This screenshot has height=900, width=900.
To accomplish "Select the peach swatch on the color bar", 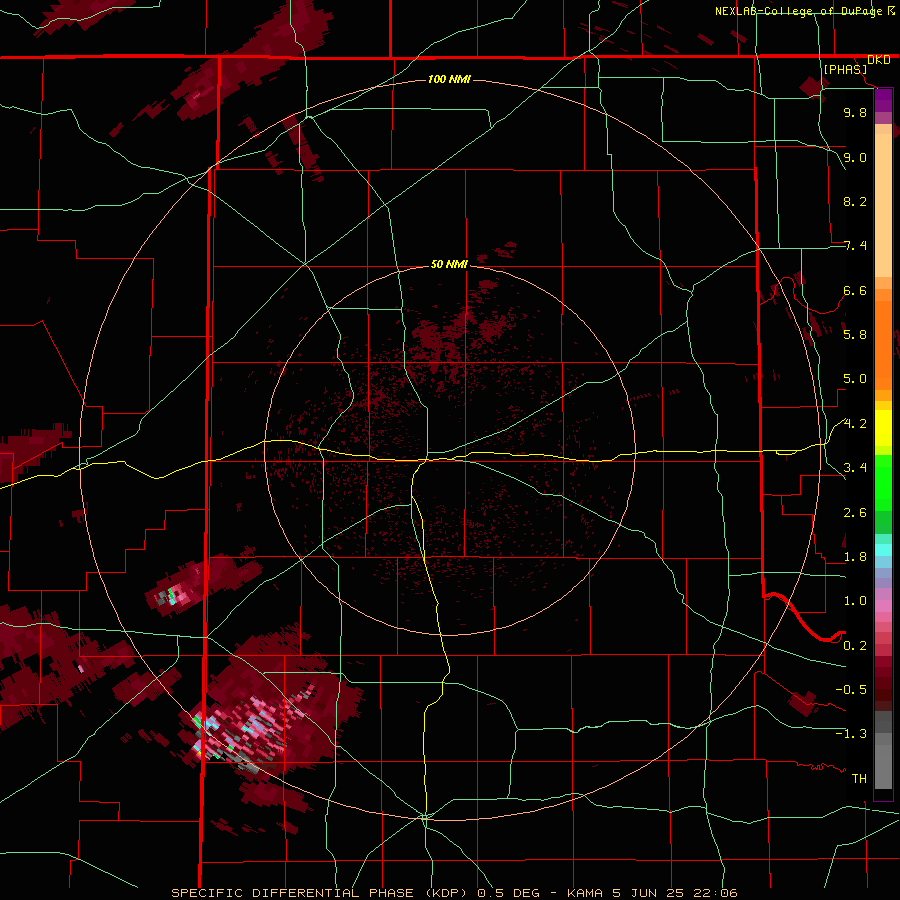I will coord(883,207).
